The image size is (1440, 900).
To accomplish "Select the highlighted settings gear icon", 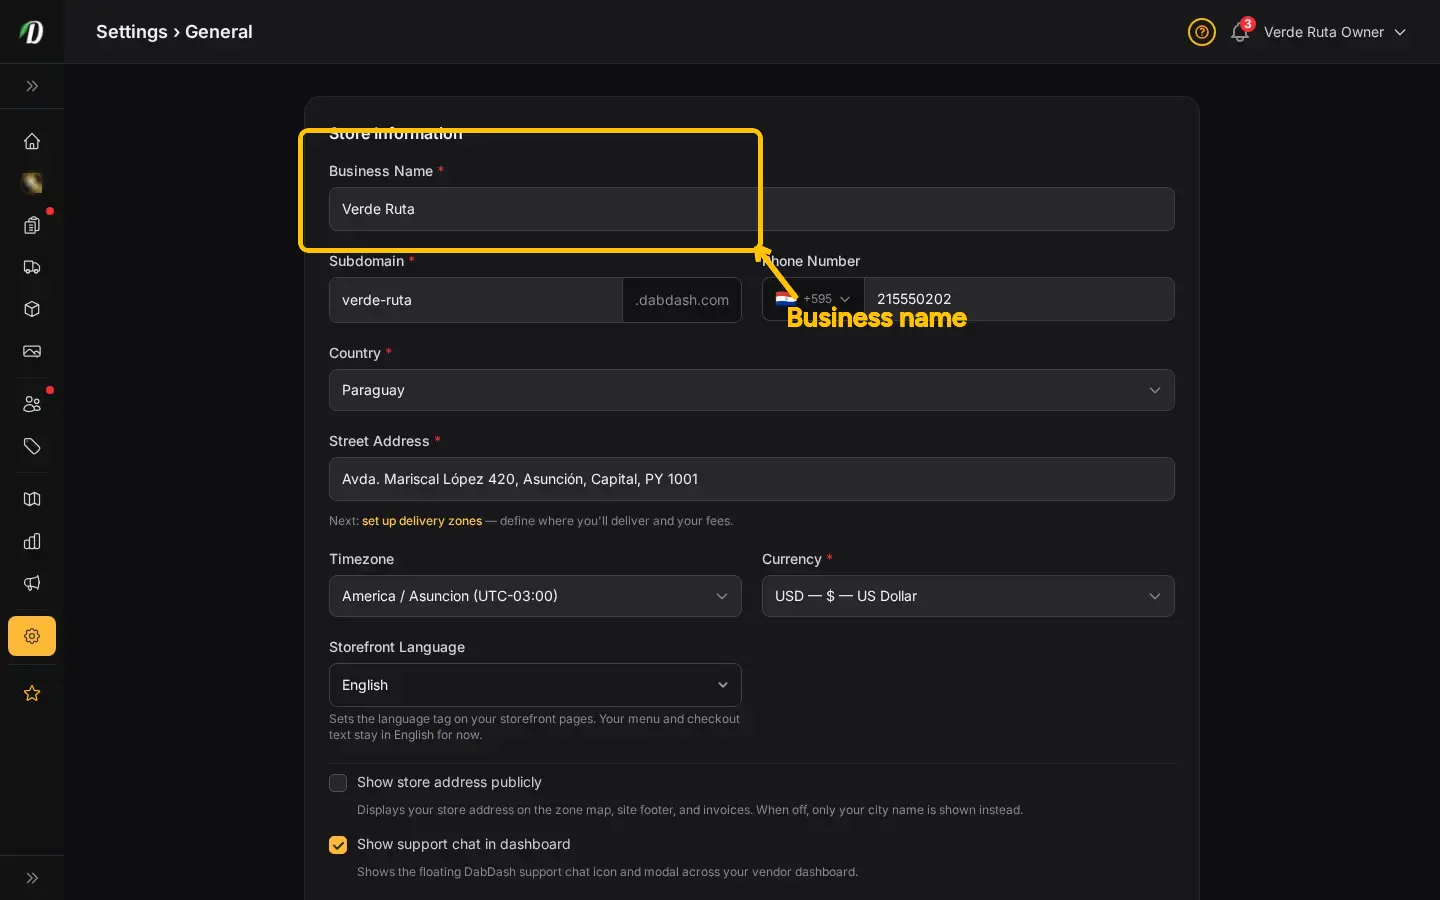I will 32,636.
